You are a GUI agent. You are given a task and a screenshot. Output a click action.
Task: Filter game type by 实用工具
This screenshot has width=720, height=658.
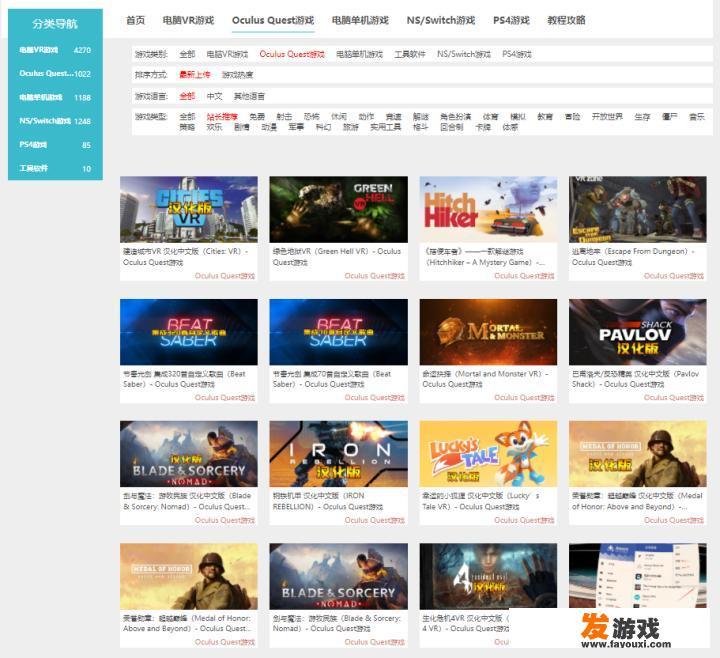tap(386, 127)
